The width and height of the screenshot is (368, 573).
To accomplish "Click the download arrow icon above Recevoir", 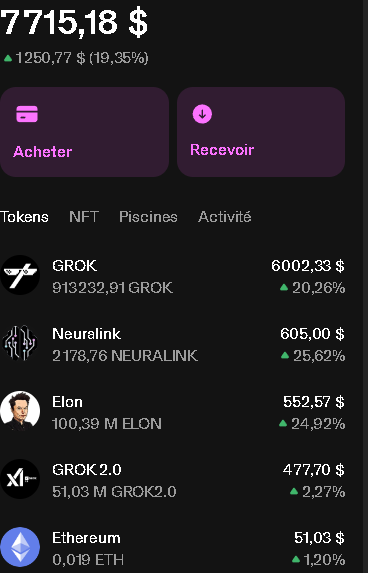I will click(202, 114).
